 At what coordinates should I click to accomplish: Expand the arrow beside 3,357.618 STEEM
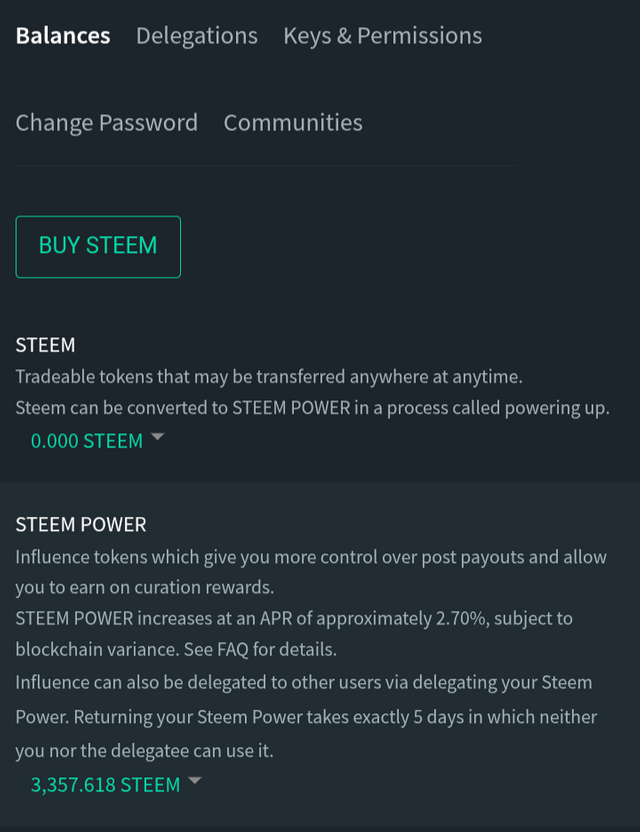click(195, 781)
